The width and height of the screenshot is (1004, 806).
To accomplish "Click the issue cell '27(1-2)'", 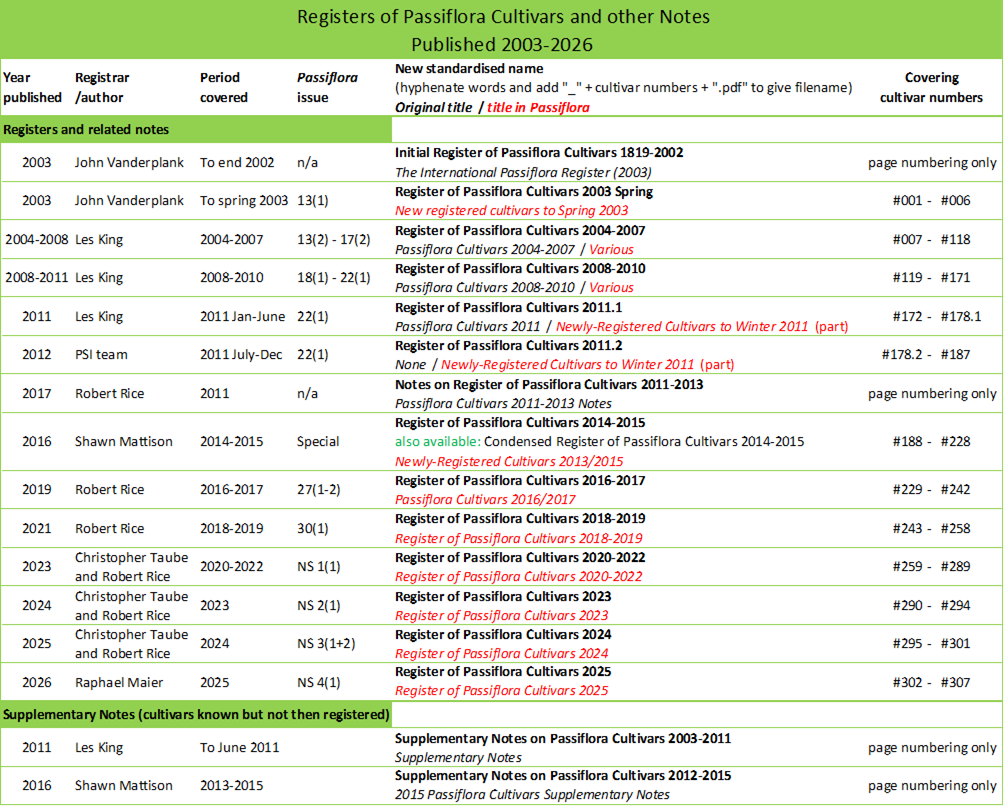I will point(318,489).
